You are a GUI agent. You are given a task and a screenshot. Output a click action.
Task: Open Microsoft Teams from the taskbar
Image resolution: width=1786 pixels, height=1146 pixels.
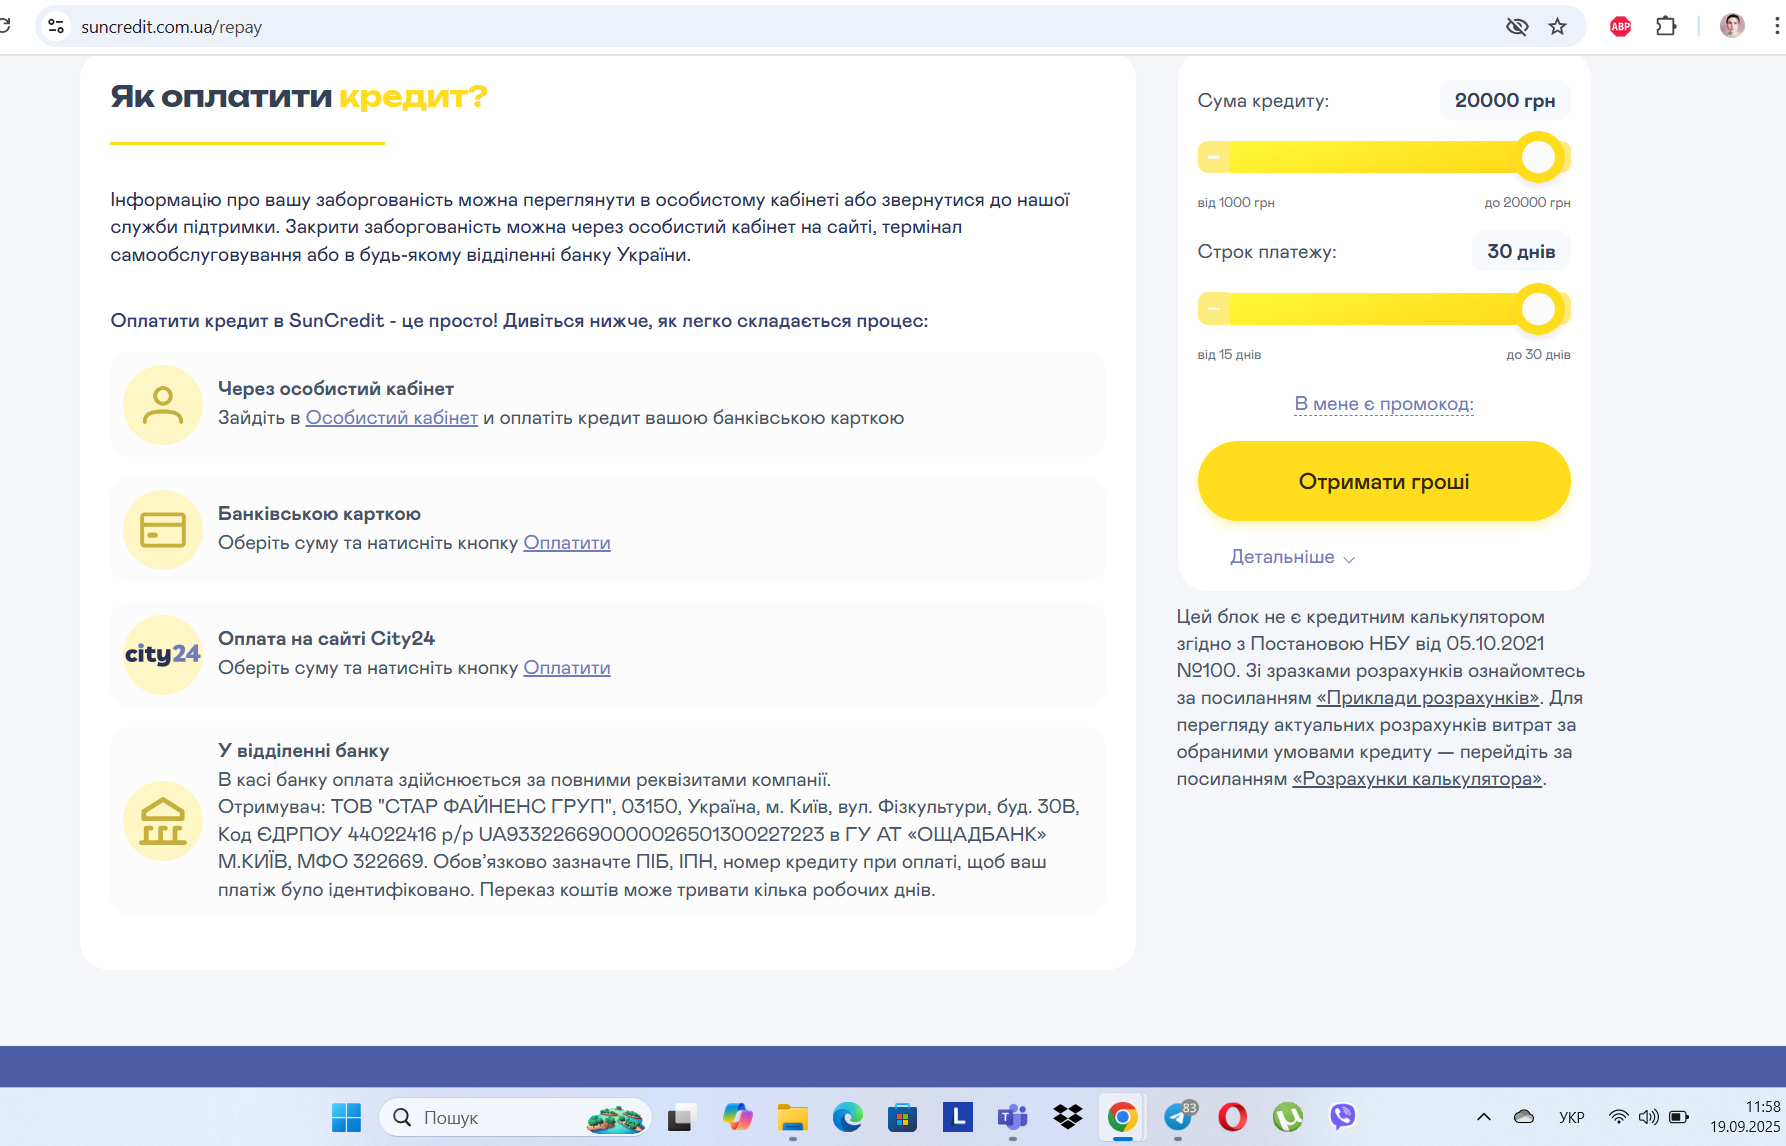1013,1117
